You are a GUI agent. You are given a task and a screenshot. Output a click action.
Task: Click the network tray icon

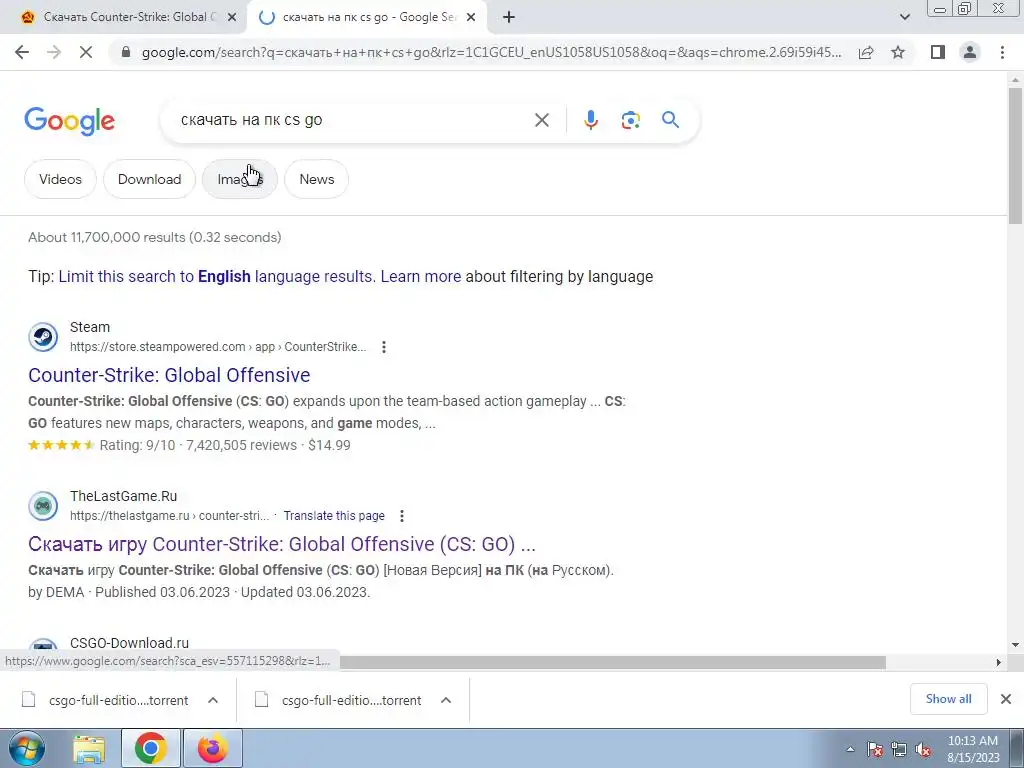(899, 749)
